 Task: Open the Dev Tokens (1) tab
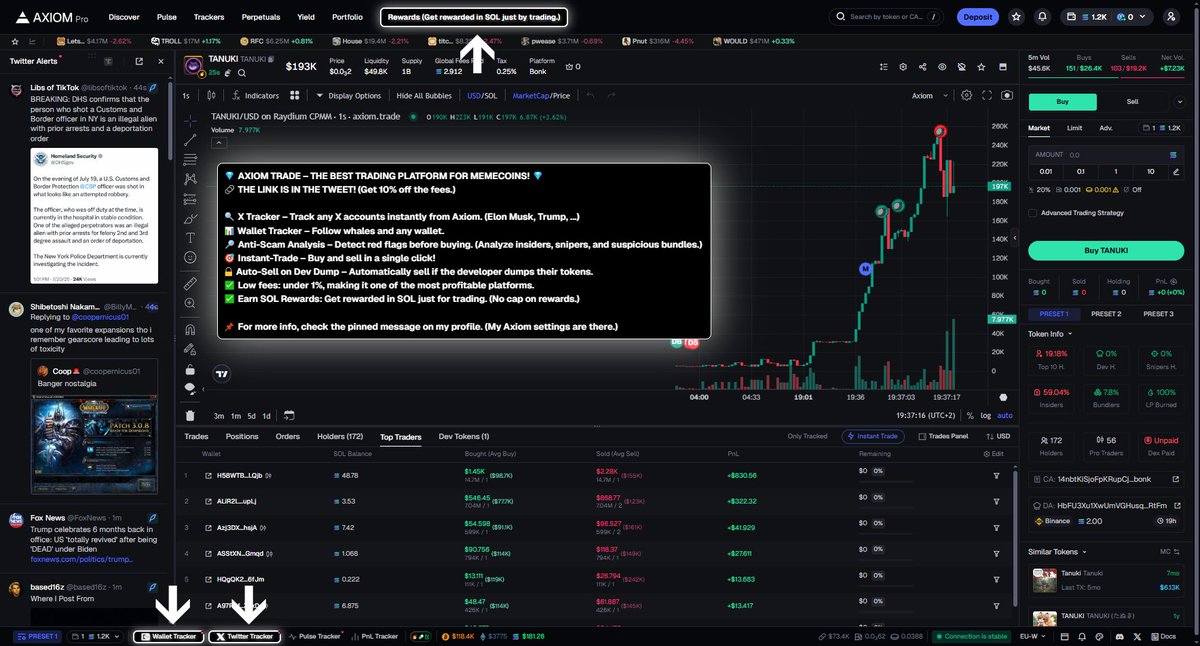(464, 437)
